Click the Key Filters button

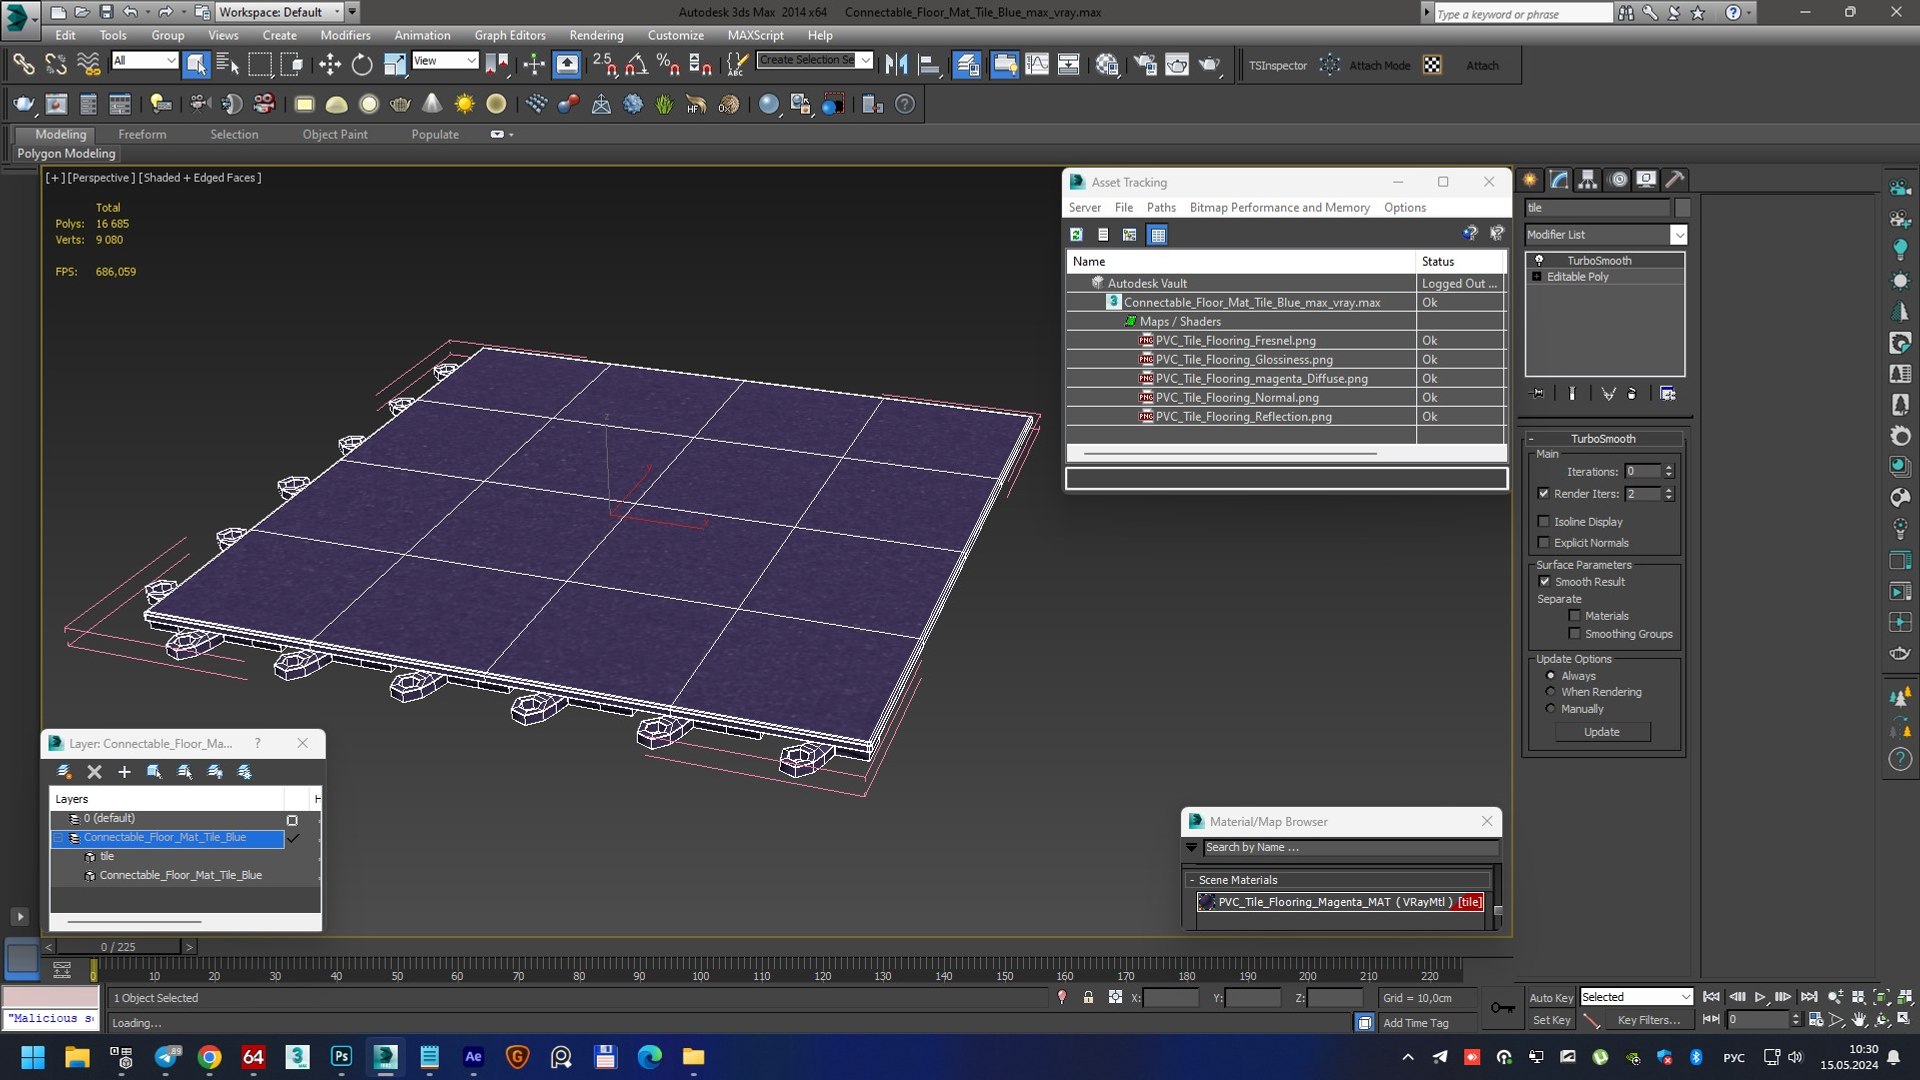(x=1648, y=1020)
